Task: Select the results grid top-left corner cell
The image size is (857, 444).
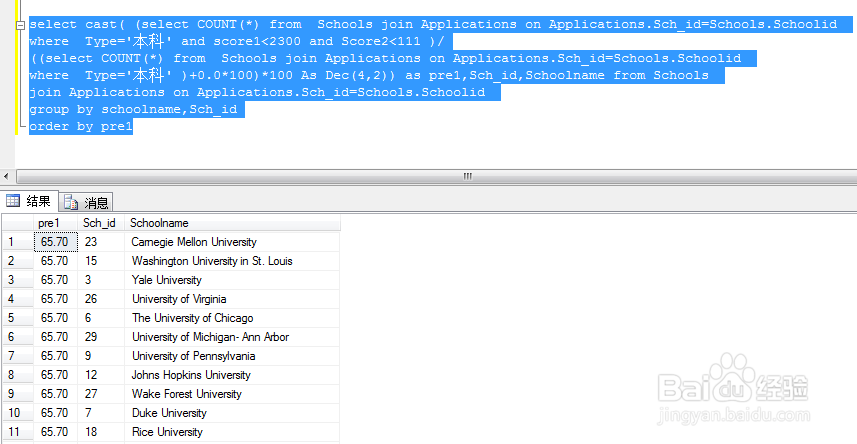Action: pyautogui.click(x=18, y=223)
